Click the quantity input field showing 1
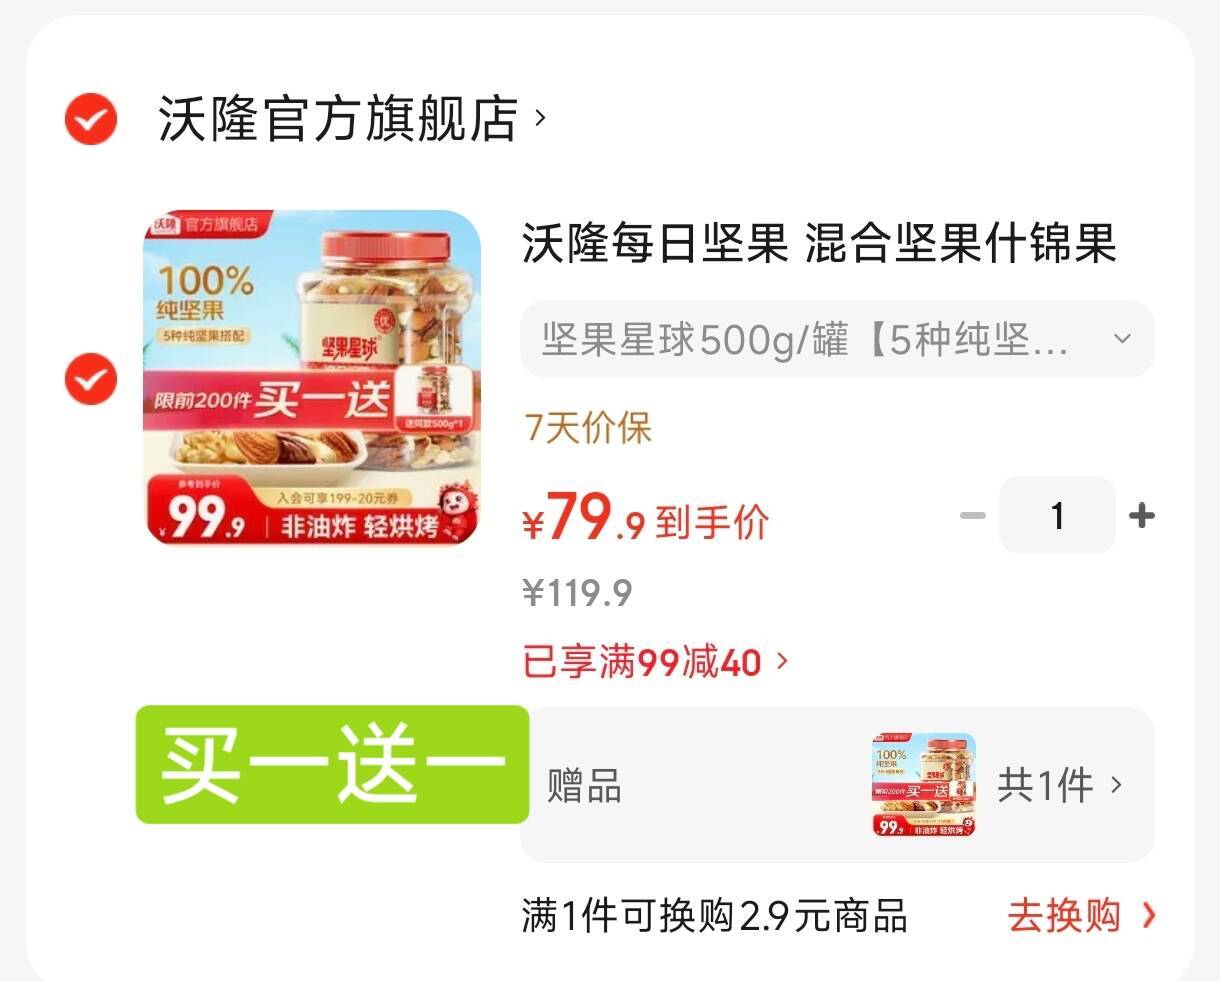 pyautogui.click(x=1057, y=515)
